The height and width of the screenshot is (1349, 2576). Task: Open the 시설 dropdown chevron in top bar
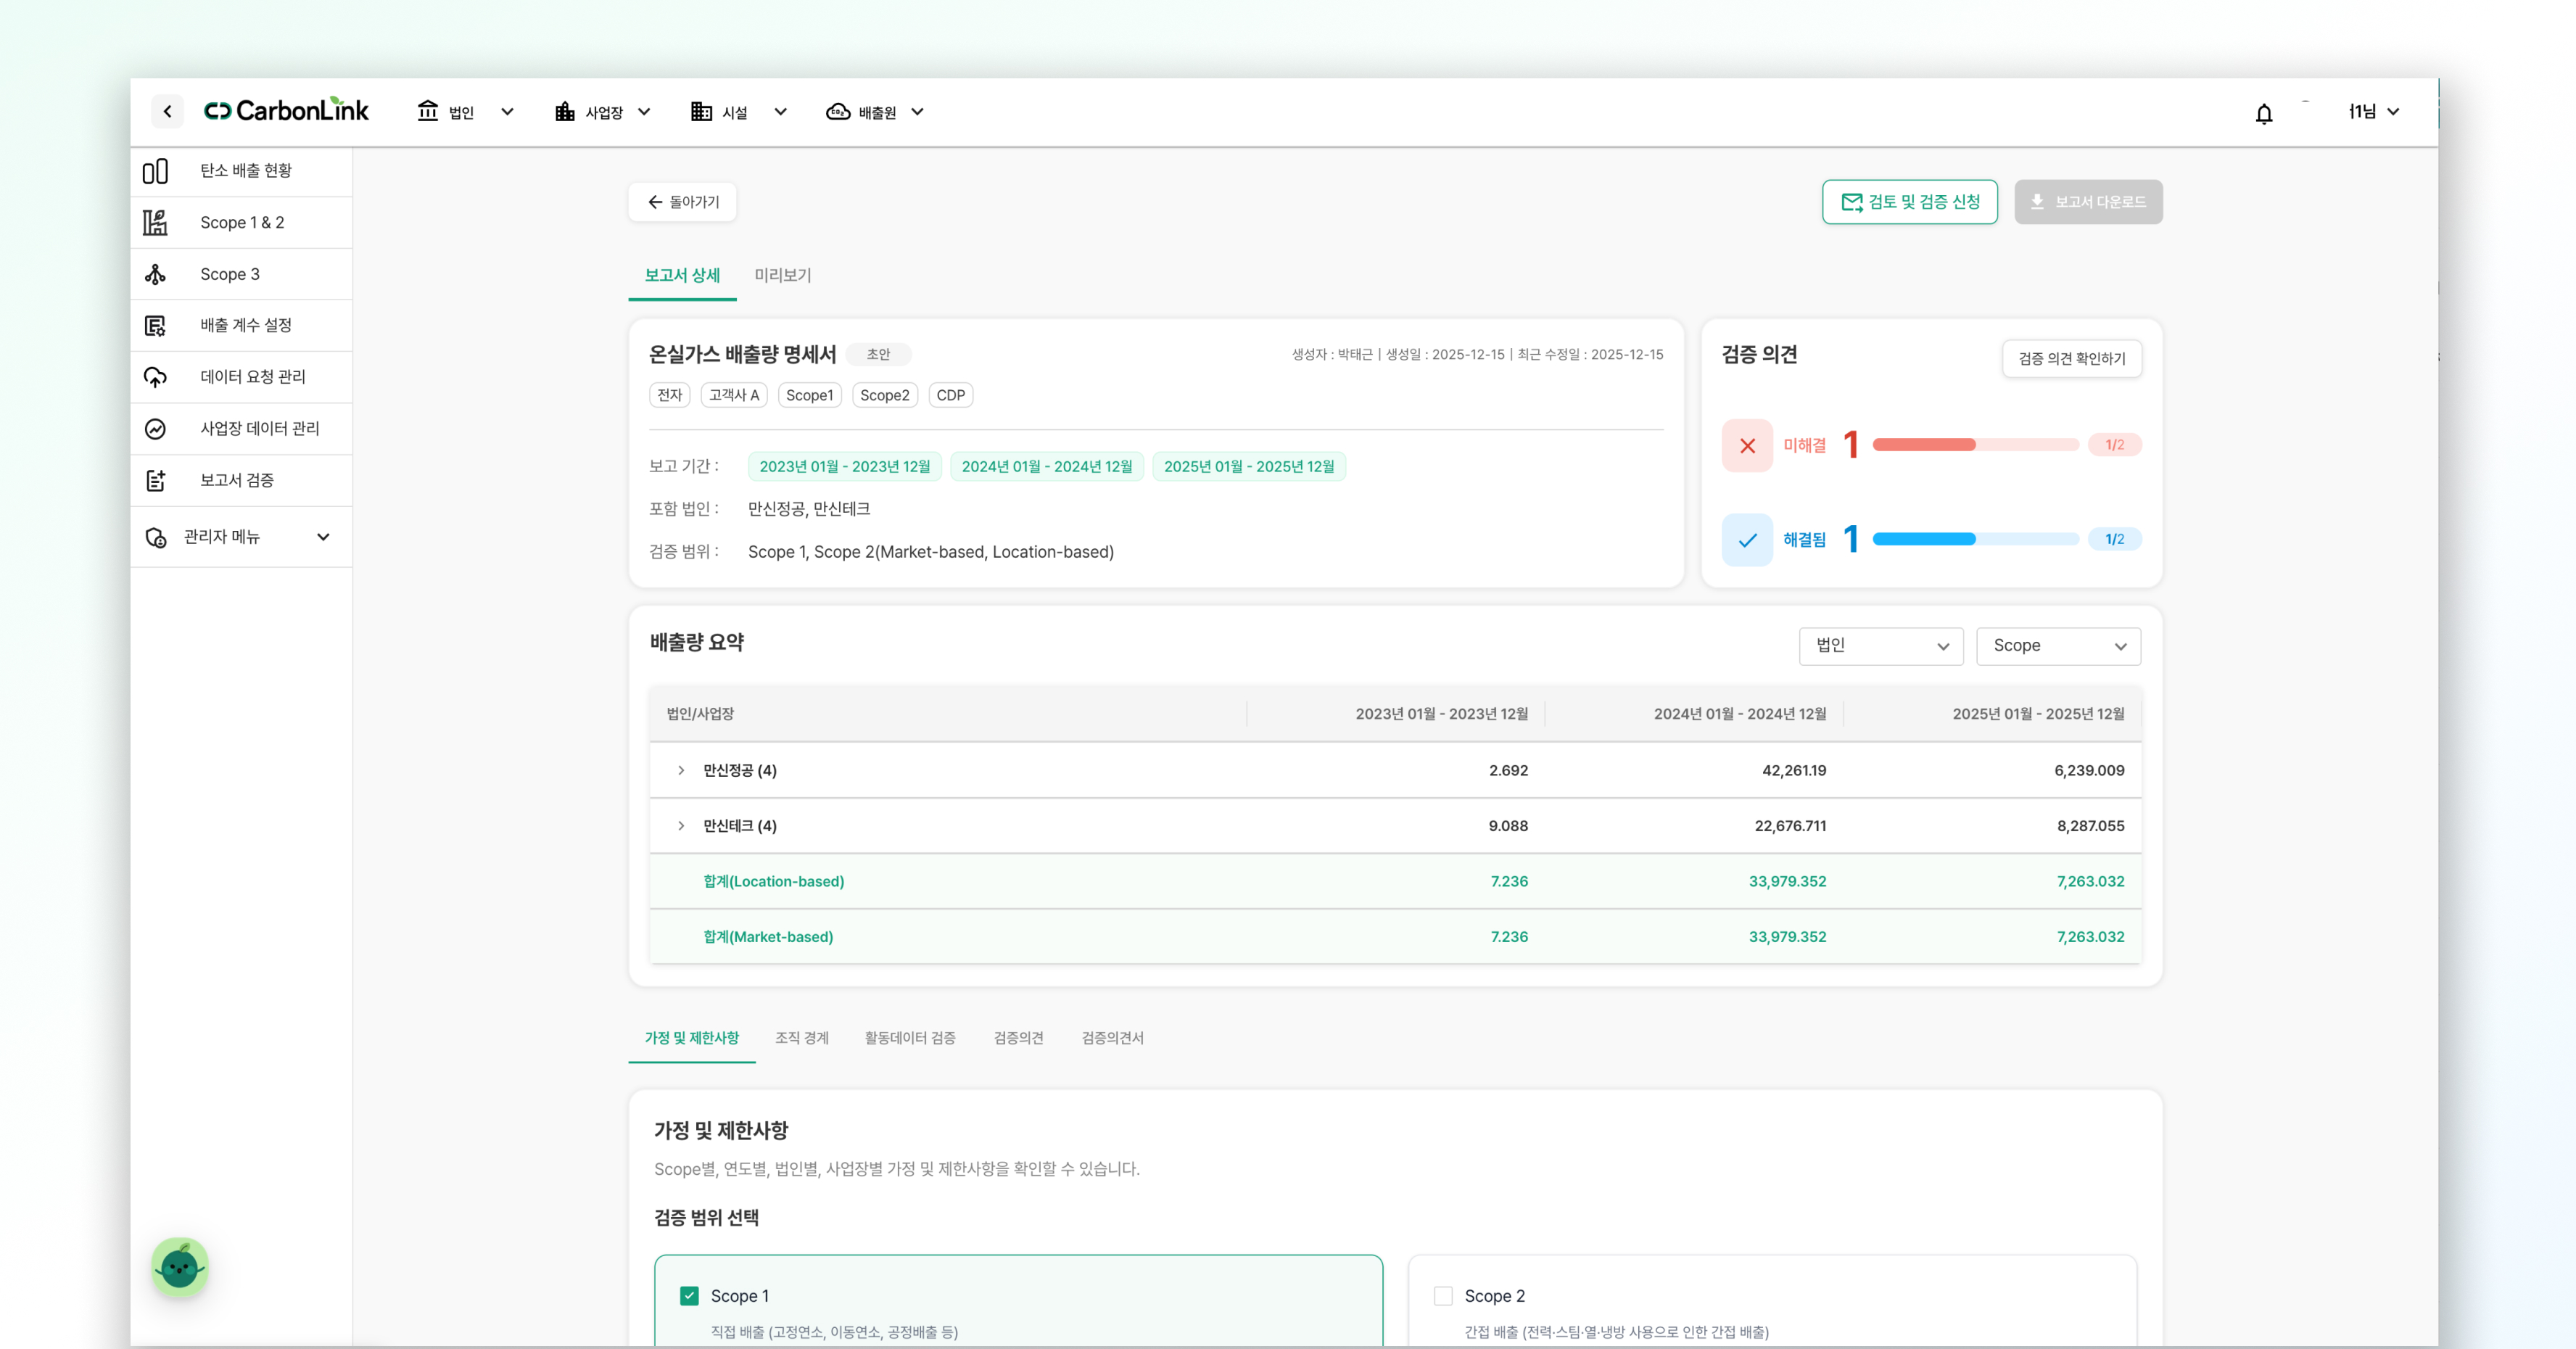[x=780, y=112]
